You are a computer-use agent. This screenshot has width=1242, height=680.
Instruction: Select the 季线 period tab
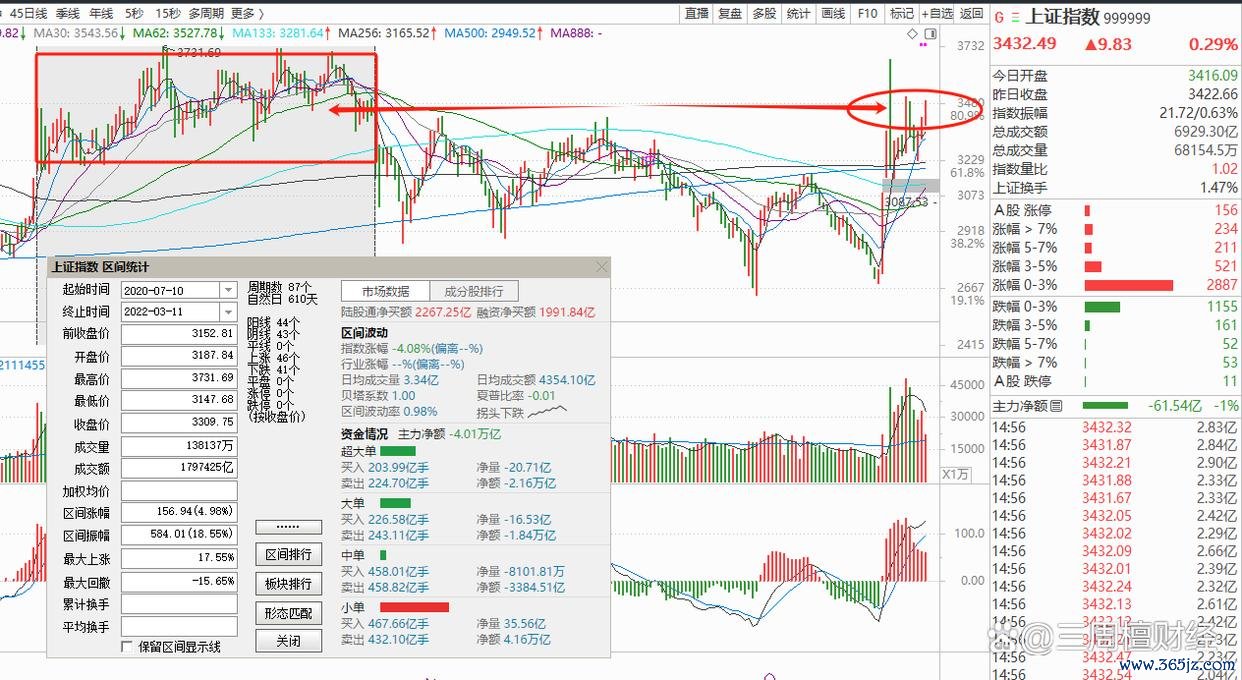point(68,13)
